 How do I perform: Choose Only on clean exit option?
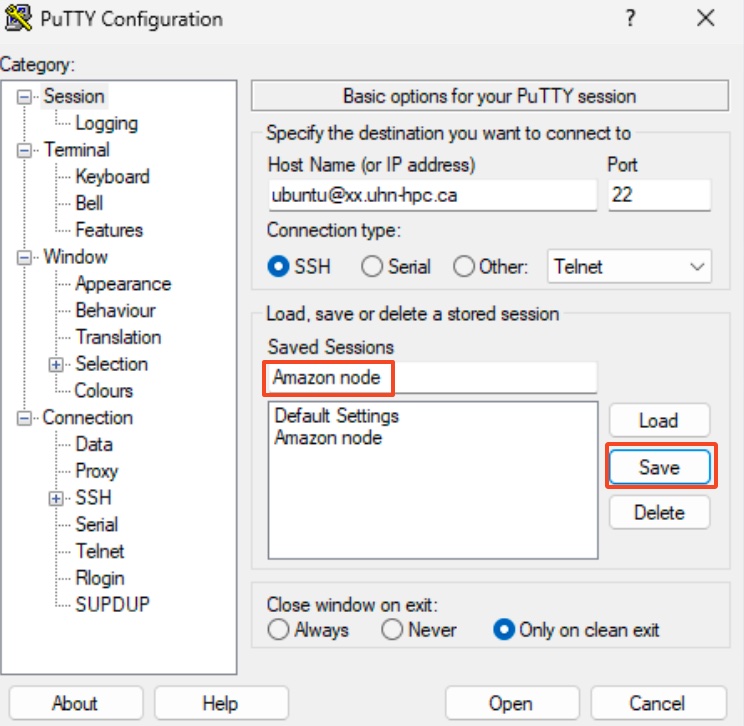pyautogui.click(x=504, y=630)
